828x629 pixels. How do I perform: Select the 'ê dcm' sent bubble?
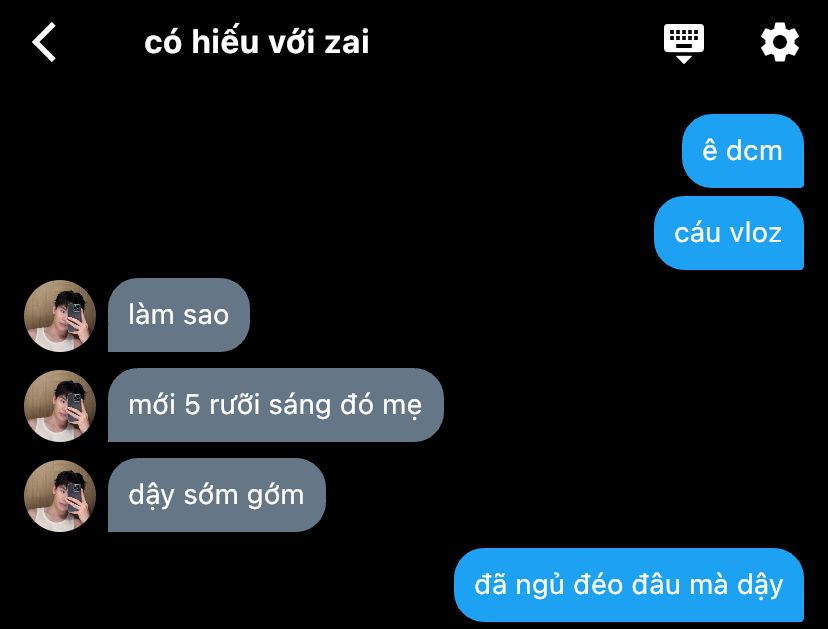coord(742,151)
